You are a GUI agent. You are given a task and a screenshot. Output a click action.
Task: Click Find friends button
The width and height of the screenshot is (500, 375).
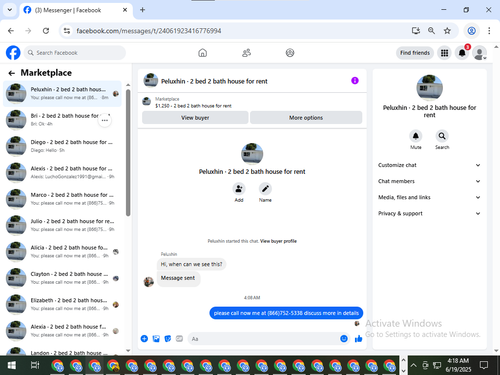[415, 53]
